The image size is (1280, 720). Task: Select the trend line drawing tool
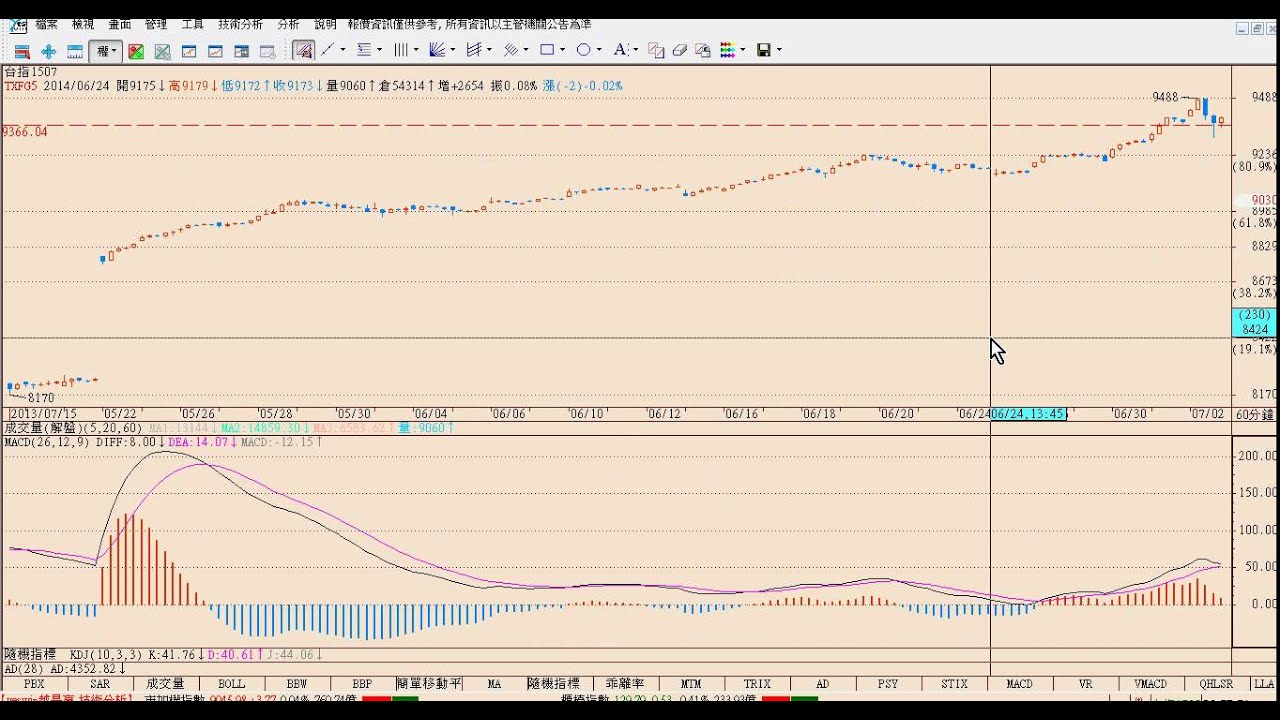coord(326,50)
